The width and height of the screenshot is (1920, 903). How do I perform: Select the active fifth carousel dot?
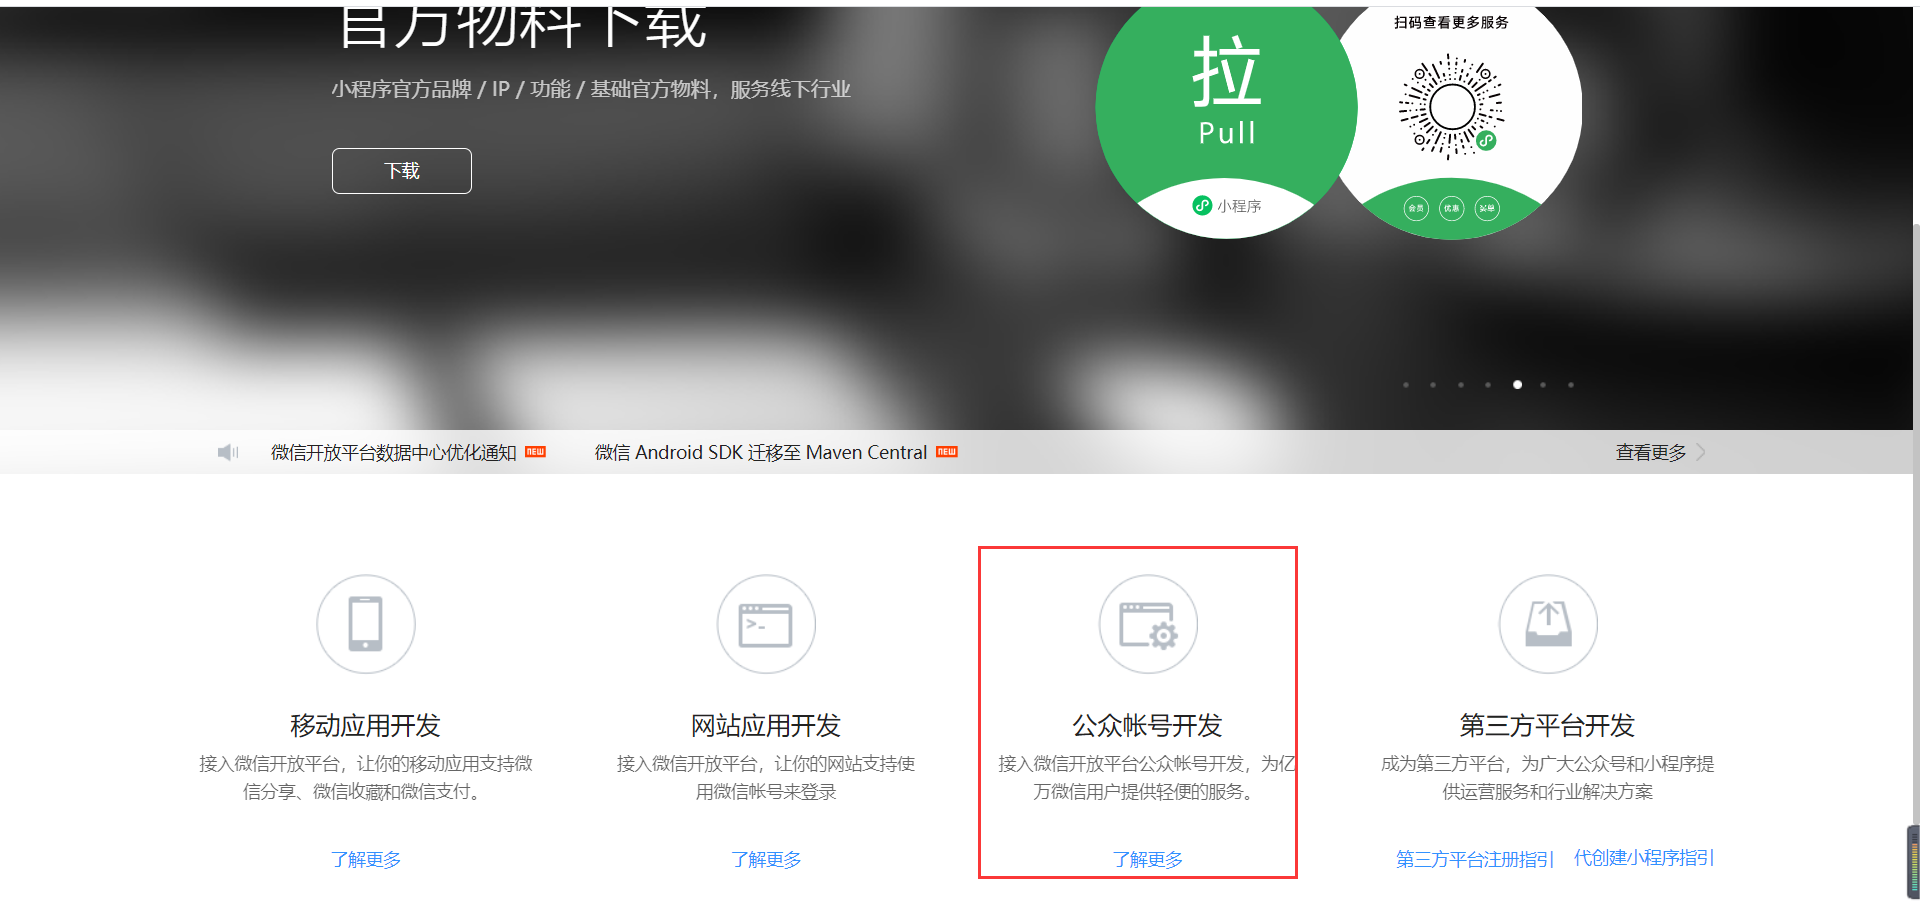1517,385
